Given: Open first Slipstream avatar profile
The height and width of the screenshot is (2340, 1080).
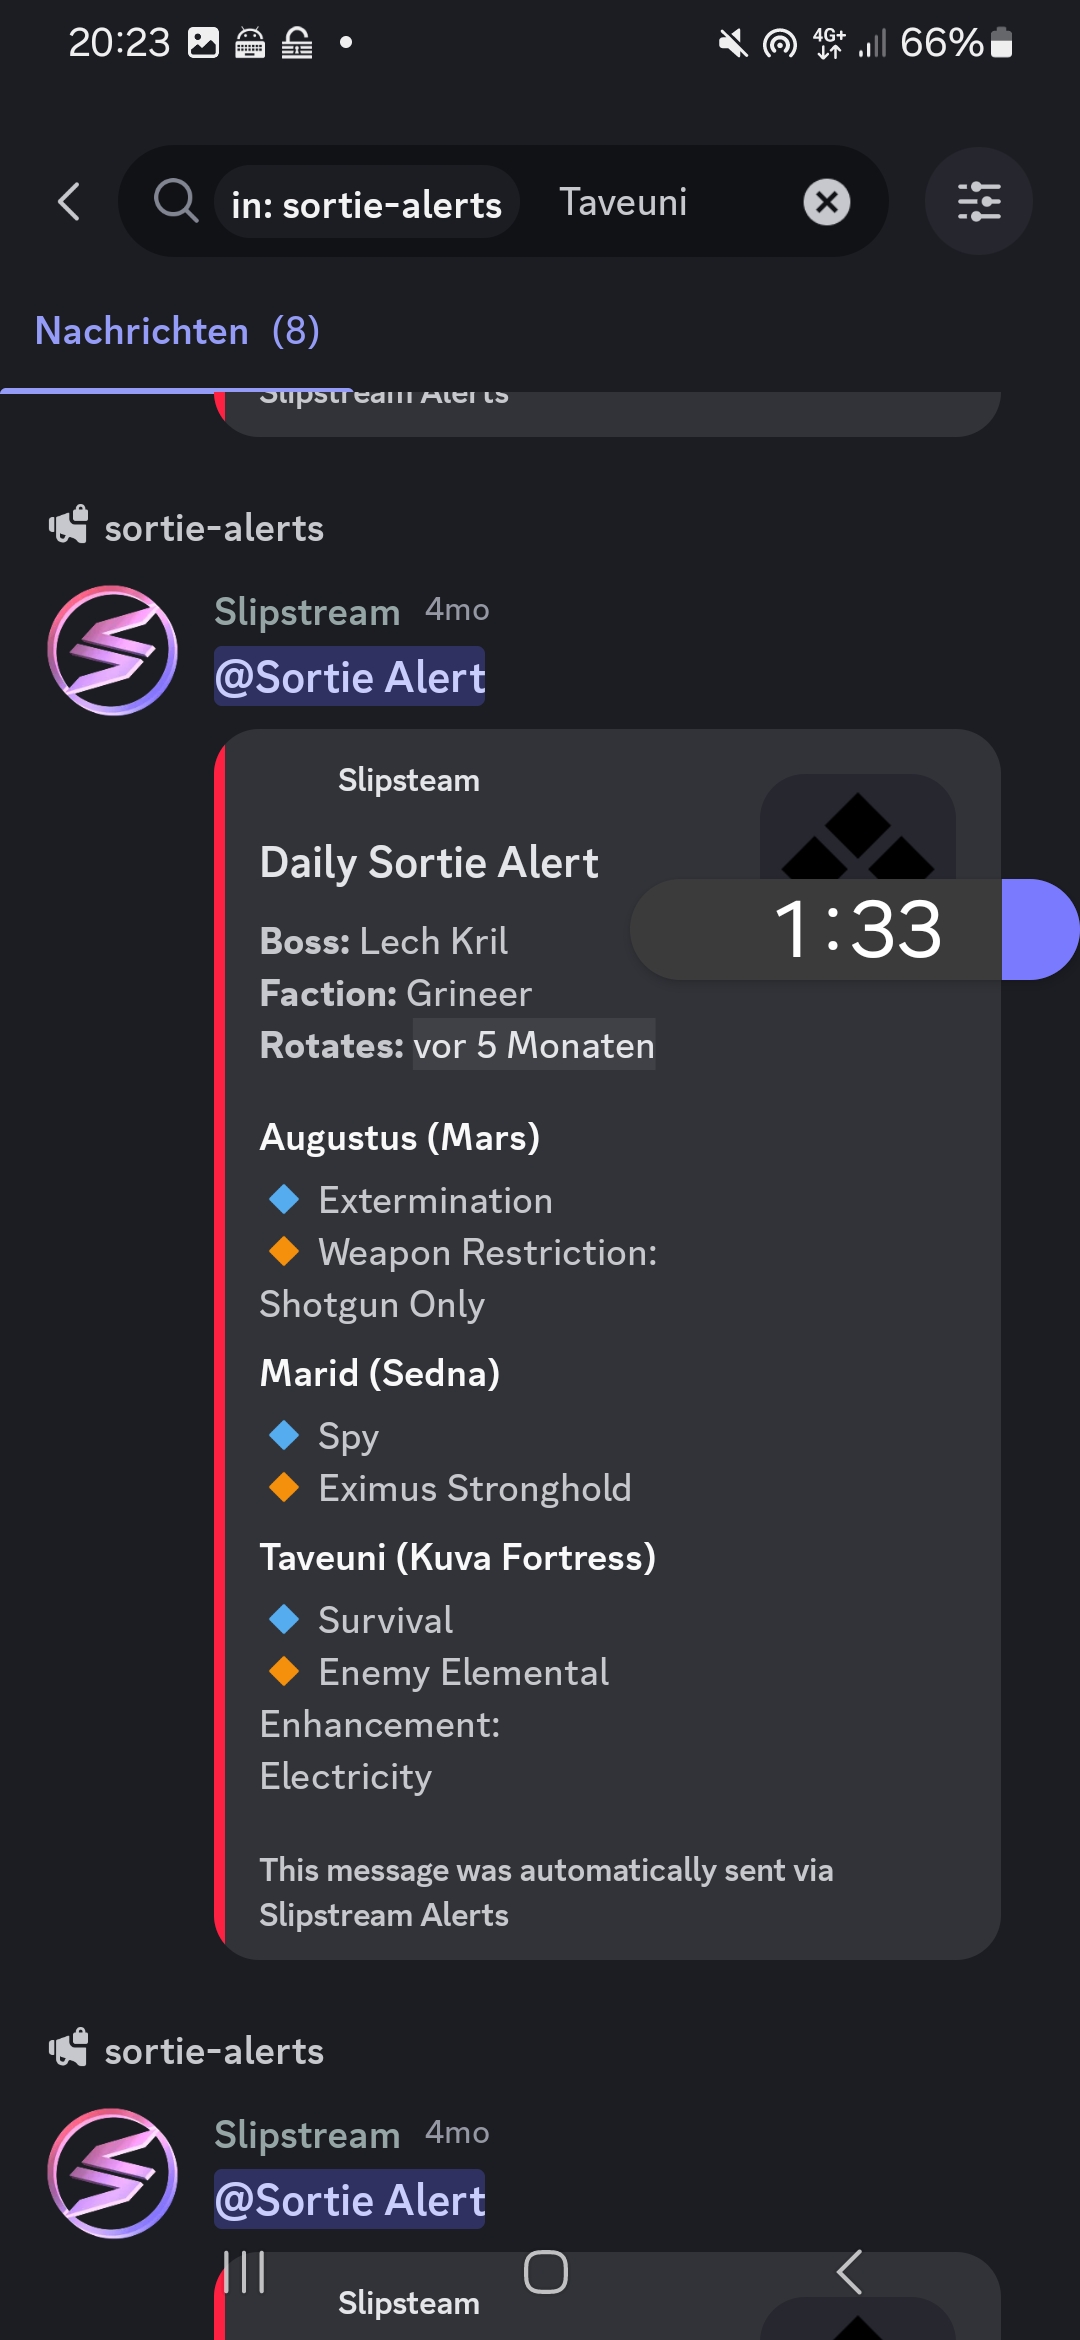Looking at the screenshot, I should pos(113,650).
